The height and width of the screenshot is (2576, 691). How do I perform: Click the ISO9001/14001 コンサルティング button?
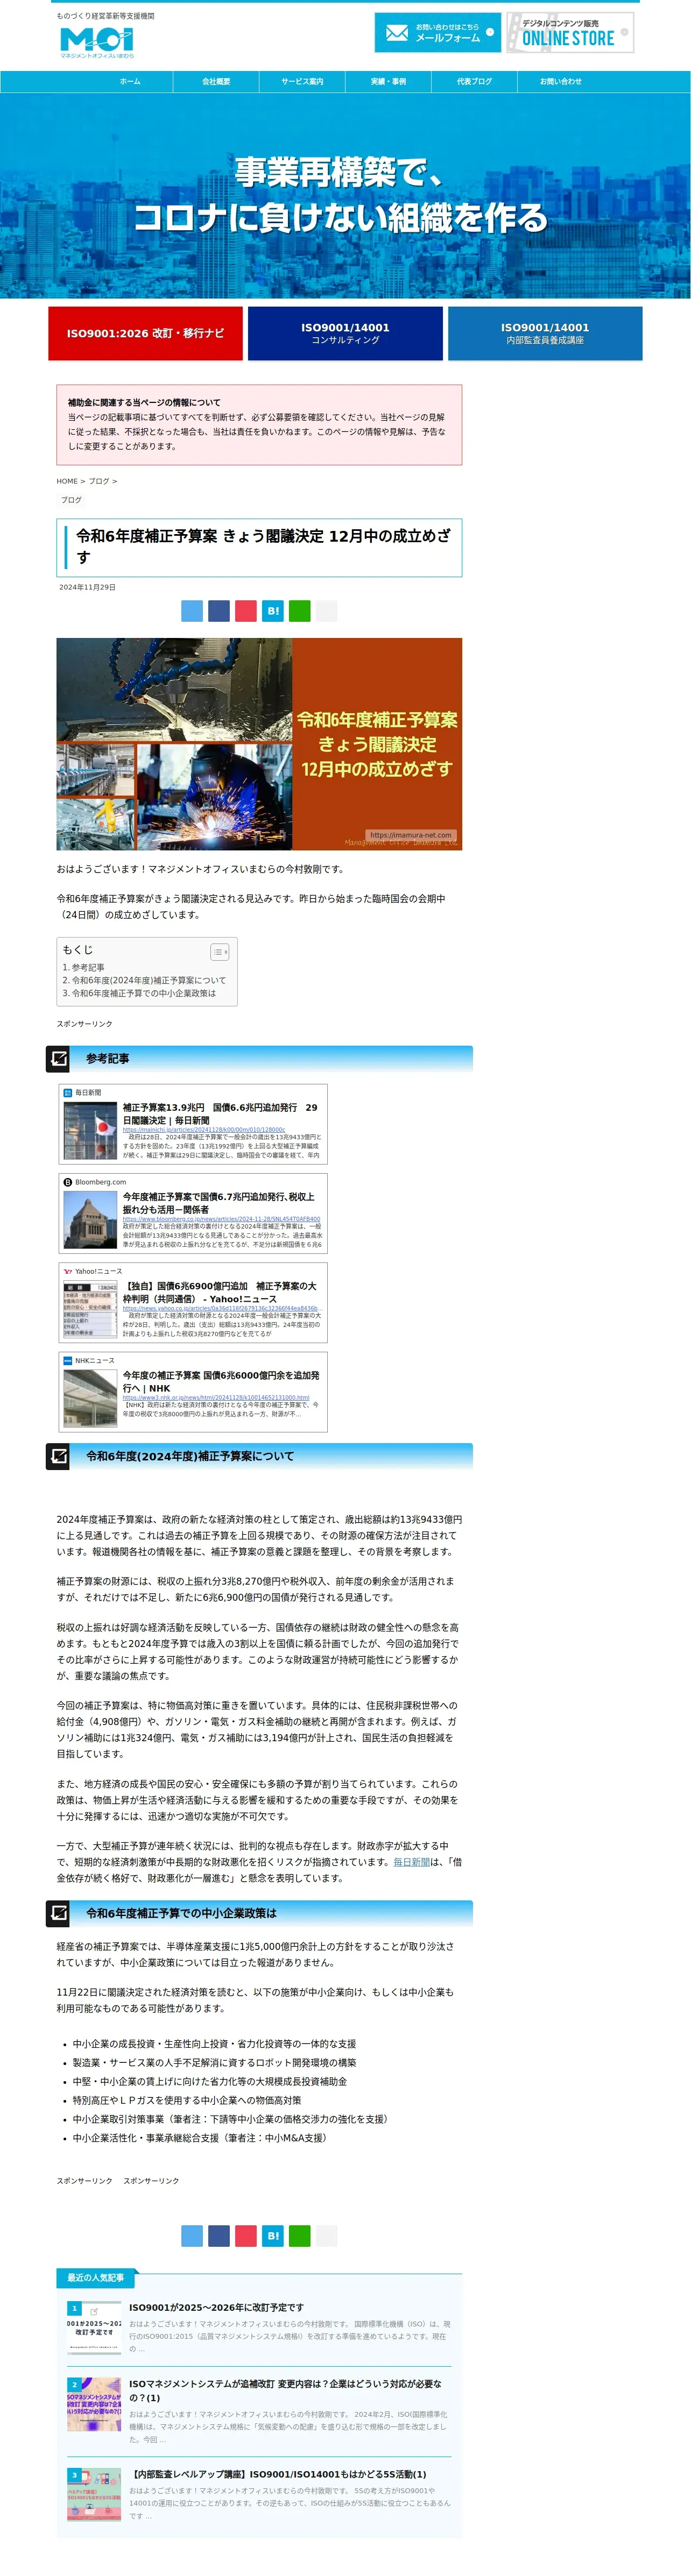(345, 333)
